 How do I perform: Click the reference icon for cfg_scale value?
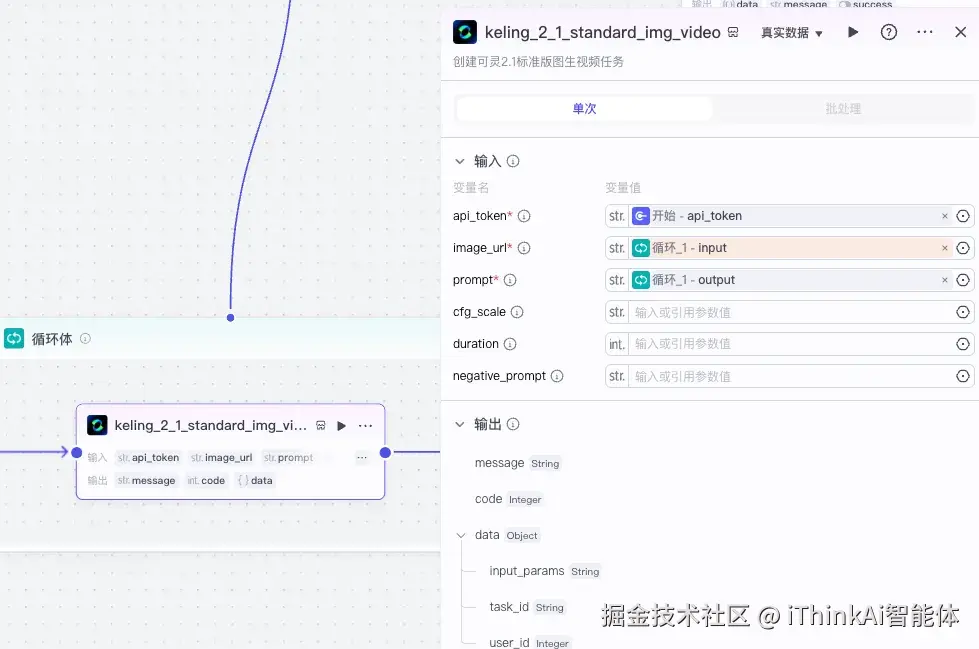tap(962, 312)
